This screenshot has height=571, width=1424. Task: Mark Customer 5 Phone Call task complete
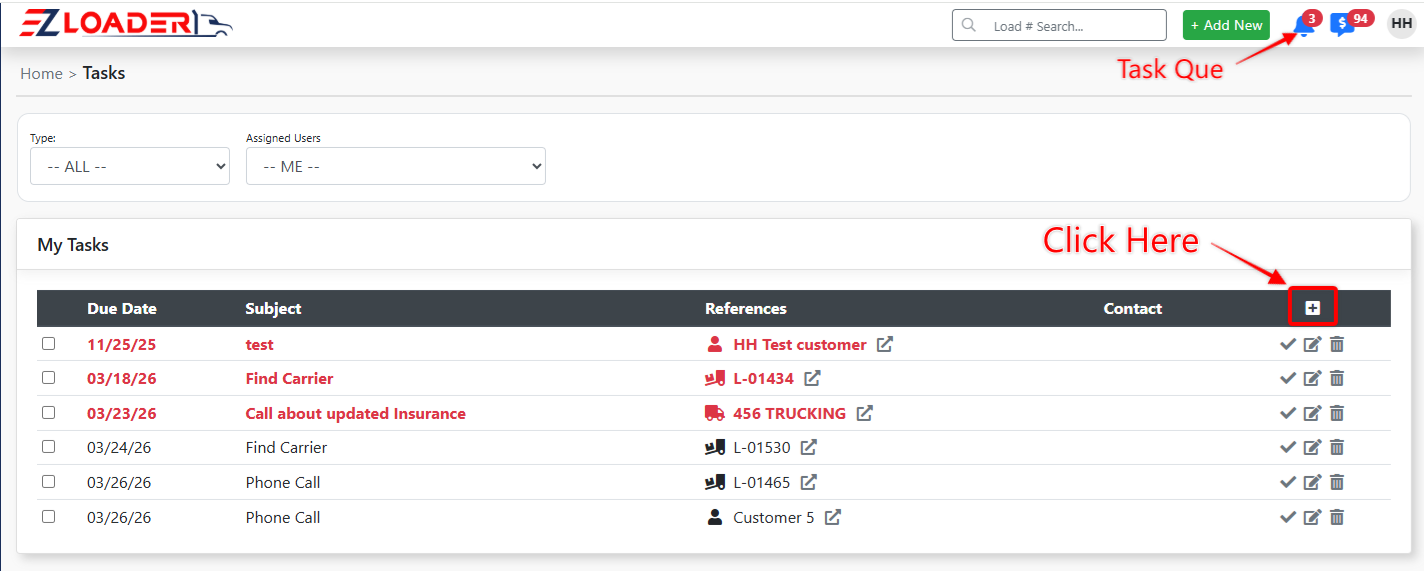click(x=1288, y=518)
